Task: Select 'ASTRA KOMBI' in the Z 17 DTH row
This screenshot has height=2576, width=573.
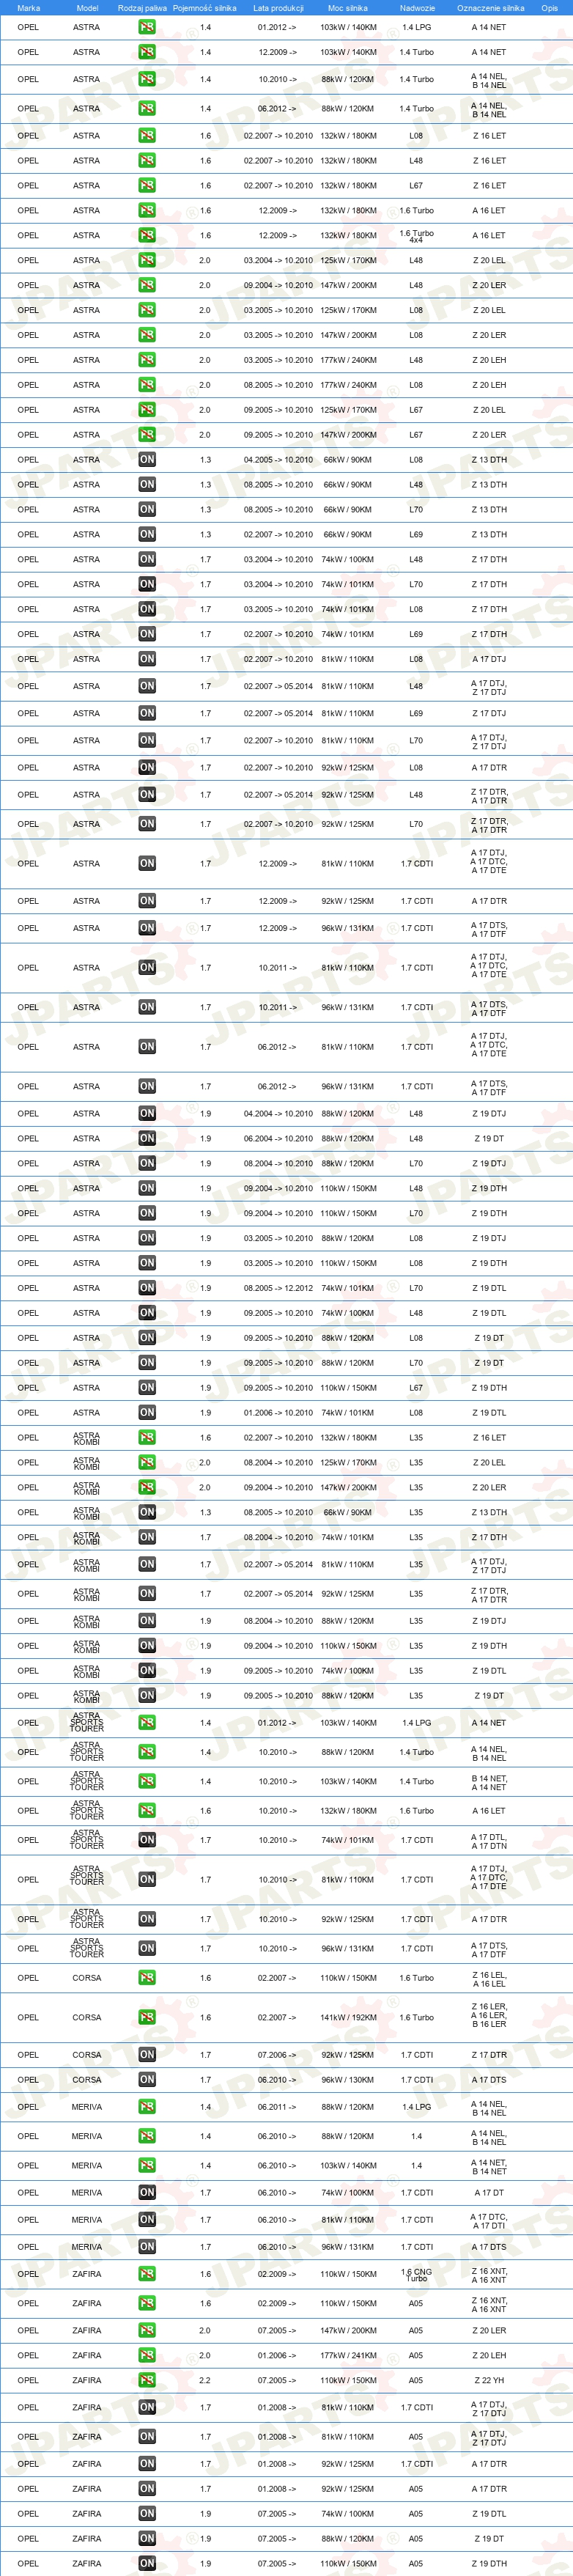Action: pos(87,1538)
